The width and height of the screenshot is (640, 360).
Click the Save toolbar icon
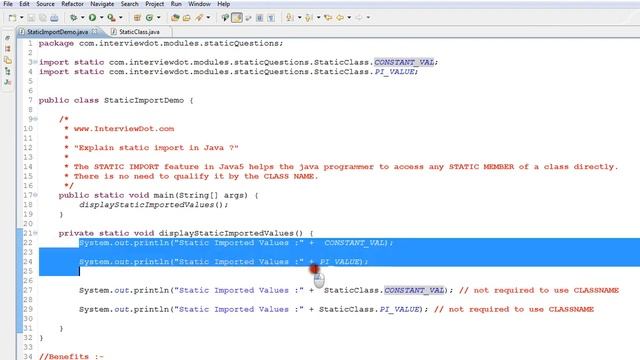31,18
